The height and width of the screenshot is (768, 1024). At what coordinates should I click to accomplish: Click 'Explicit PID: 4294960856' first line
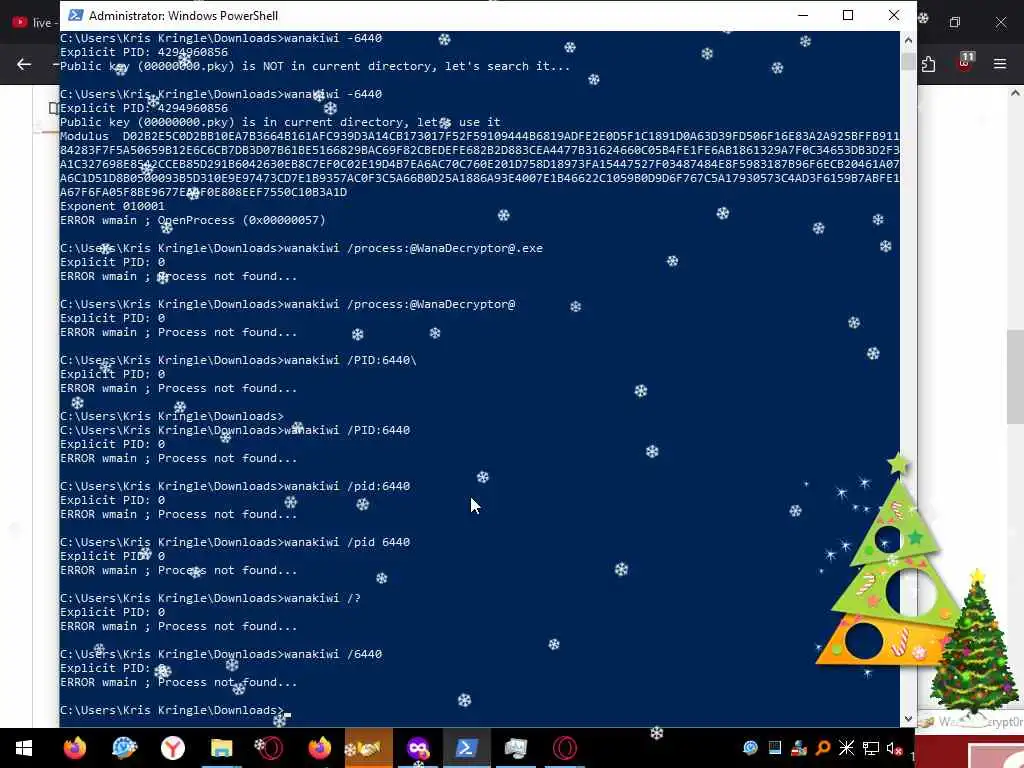(144, 52)
